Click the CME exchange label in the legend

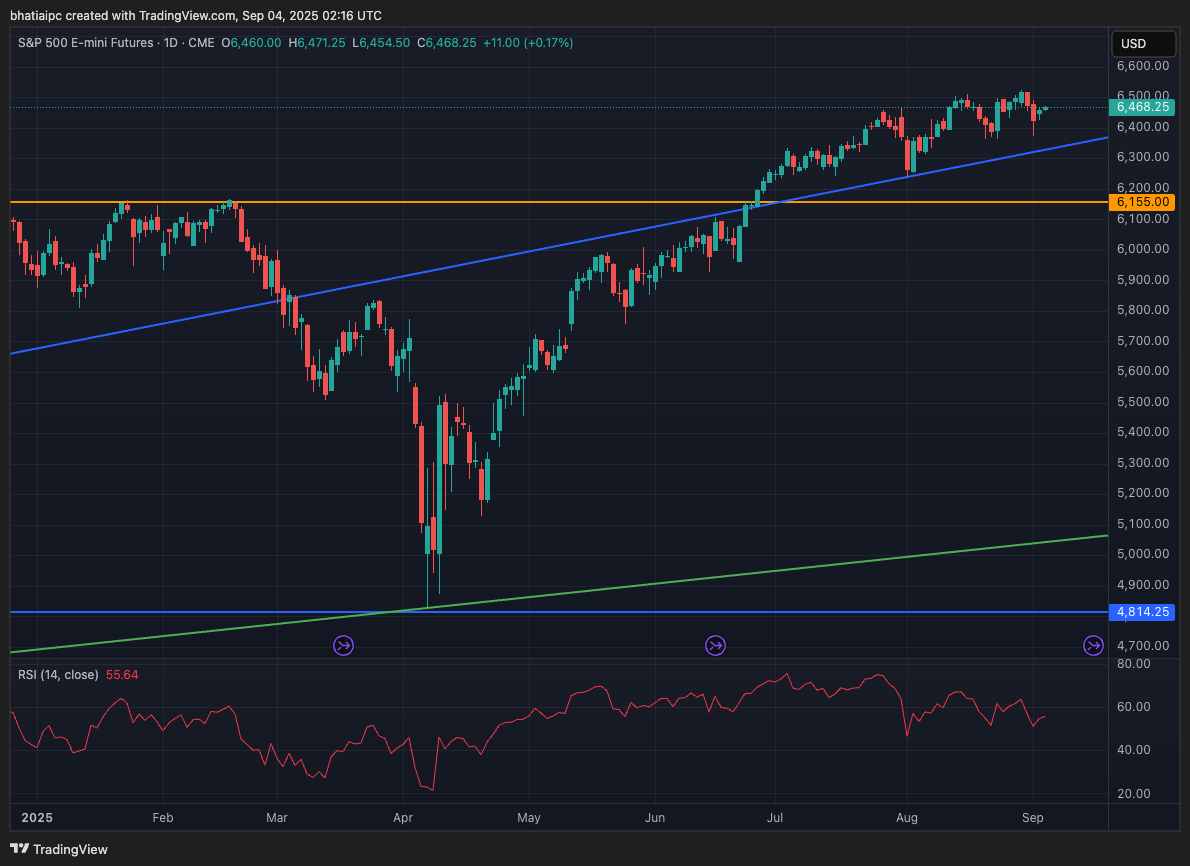pos(202,44)
